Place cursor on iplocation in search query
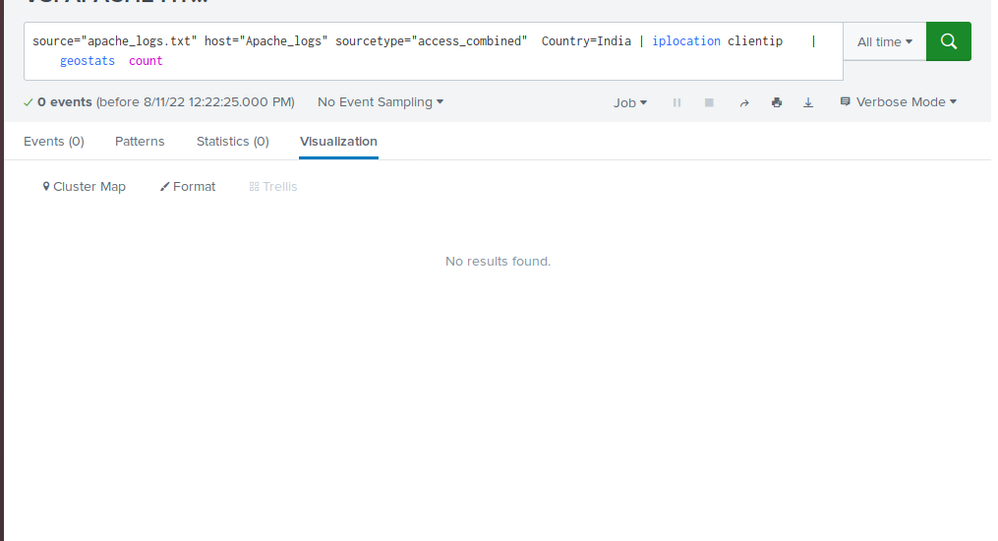998x541 pixels. click(x=686, y=41)
